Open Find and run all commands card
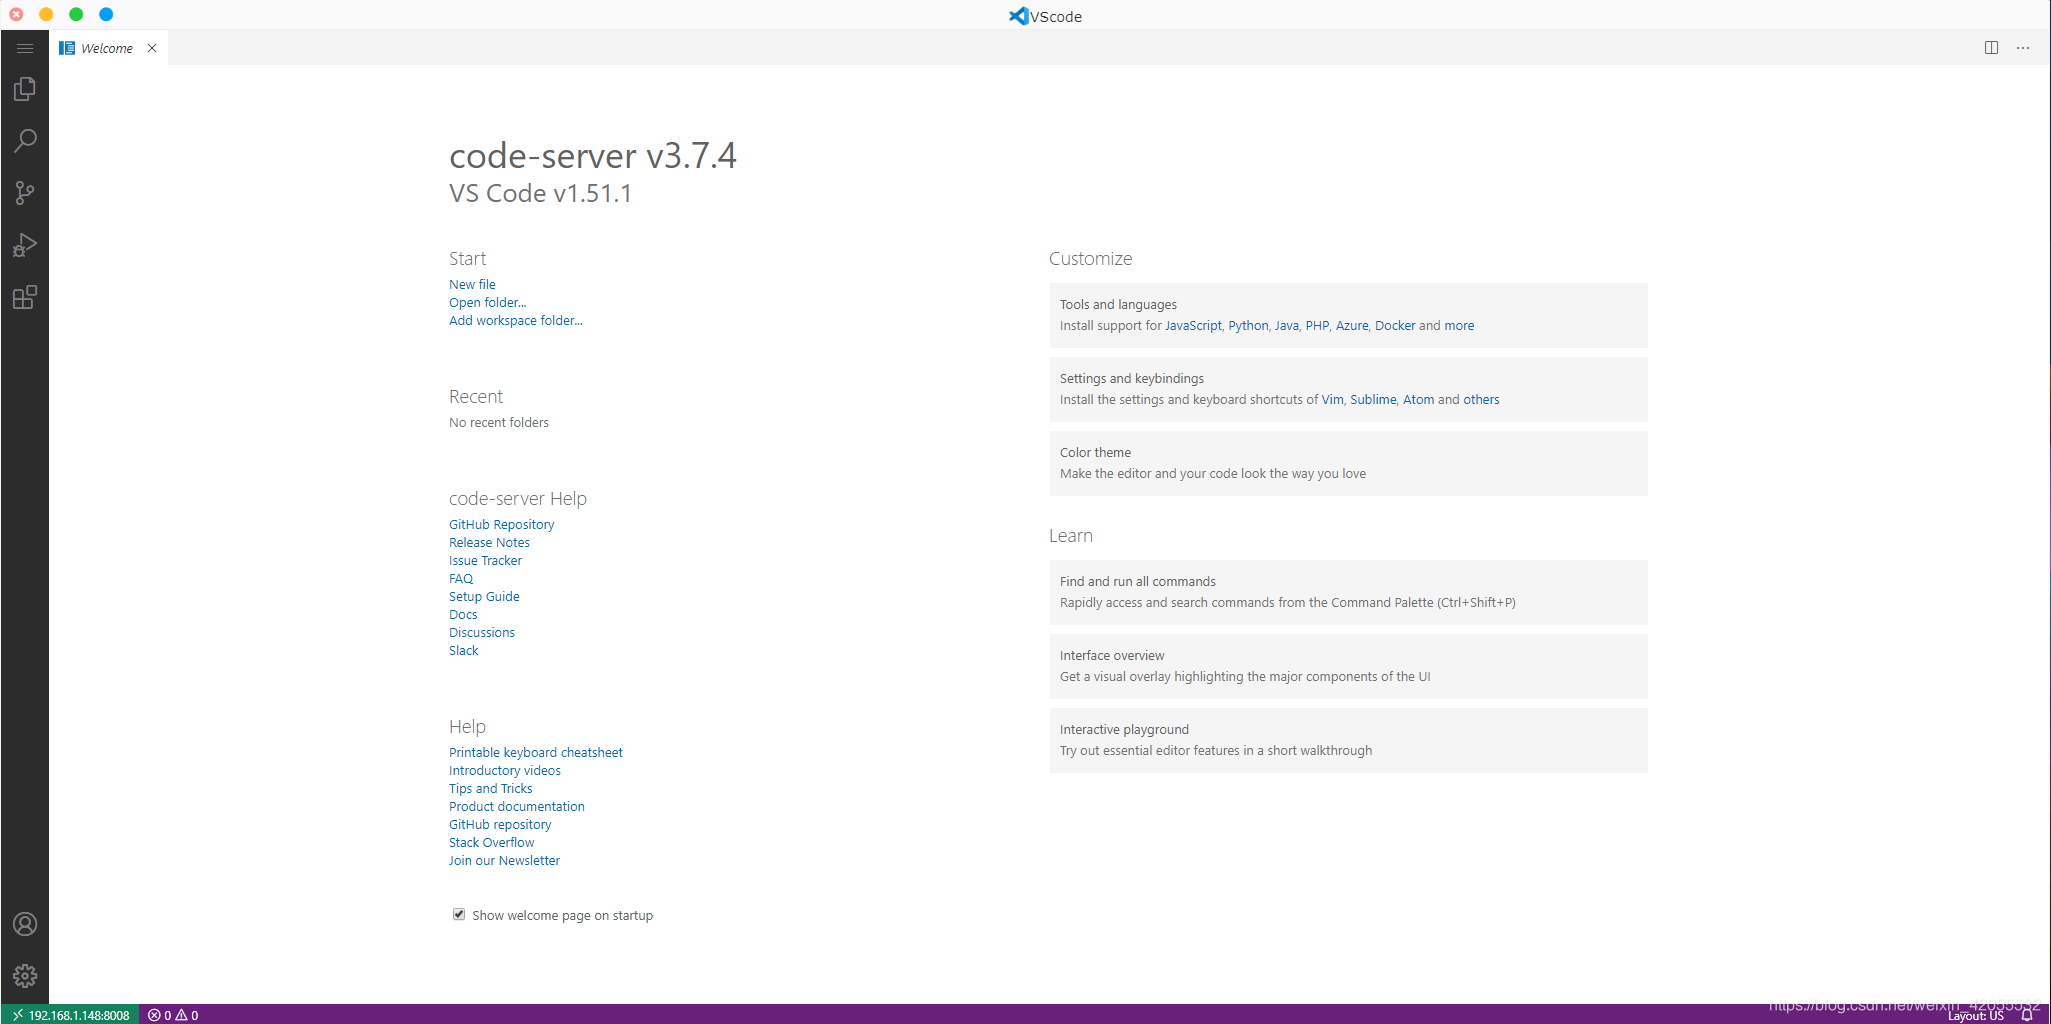 (x=1348, y=592)
